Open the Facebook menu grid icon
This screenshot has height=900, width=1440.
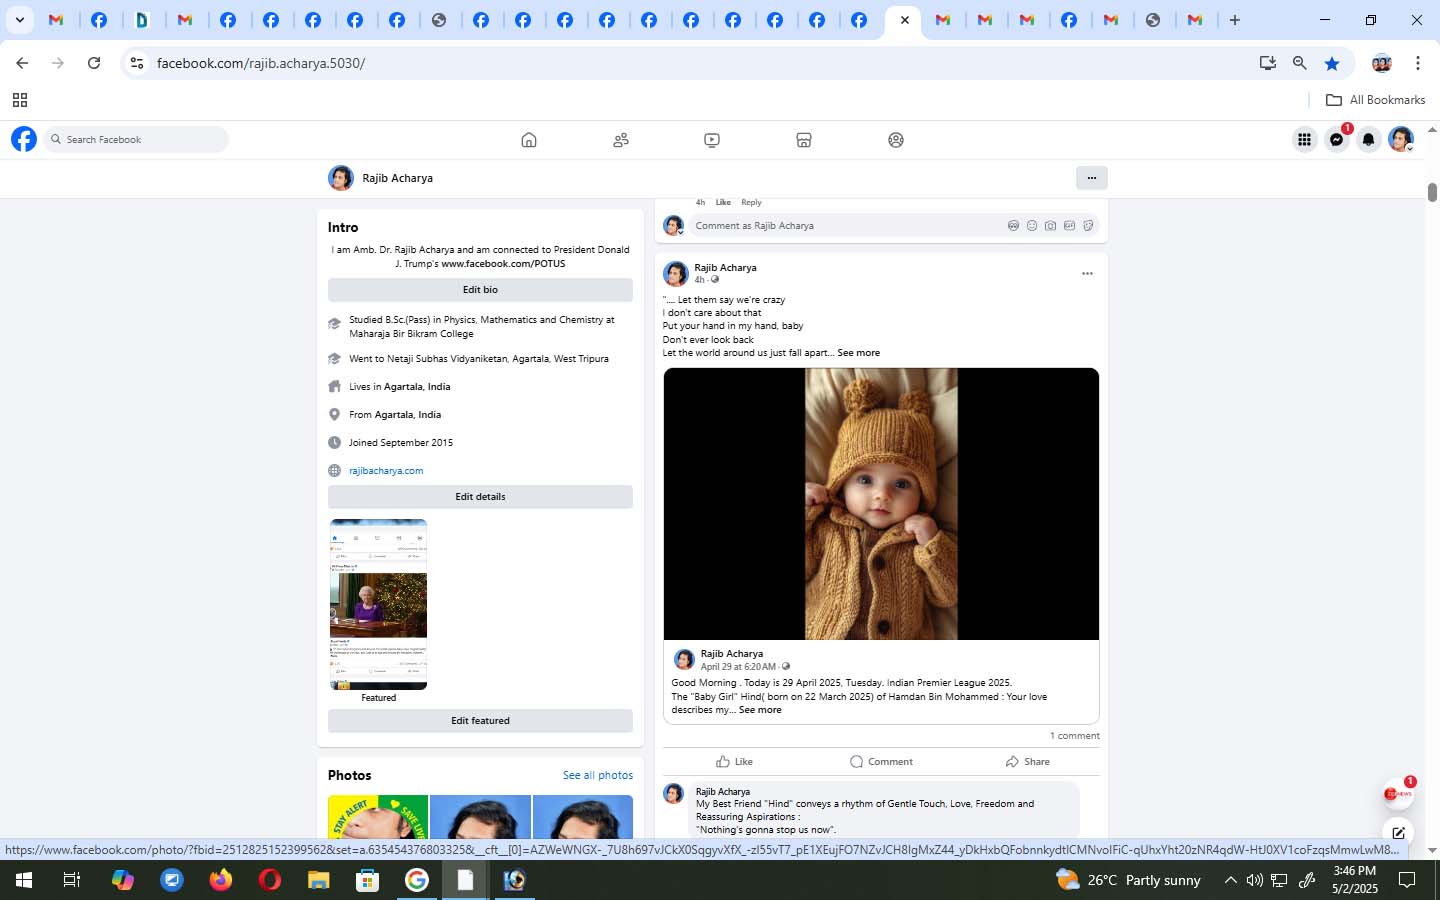point(1304,140)
